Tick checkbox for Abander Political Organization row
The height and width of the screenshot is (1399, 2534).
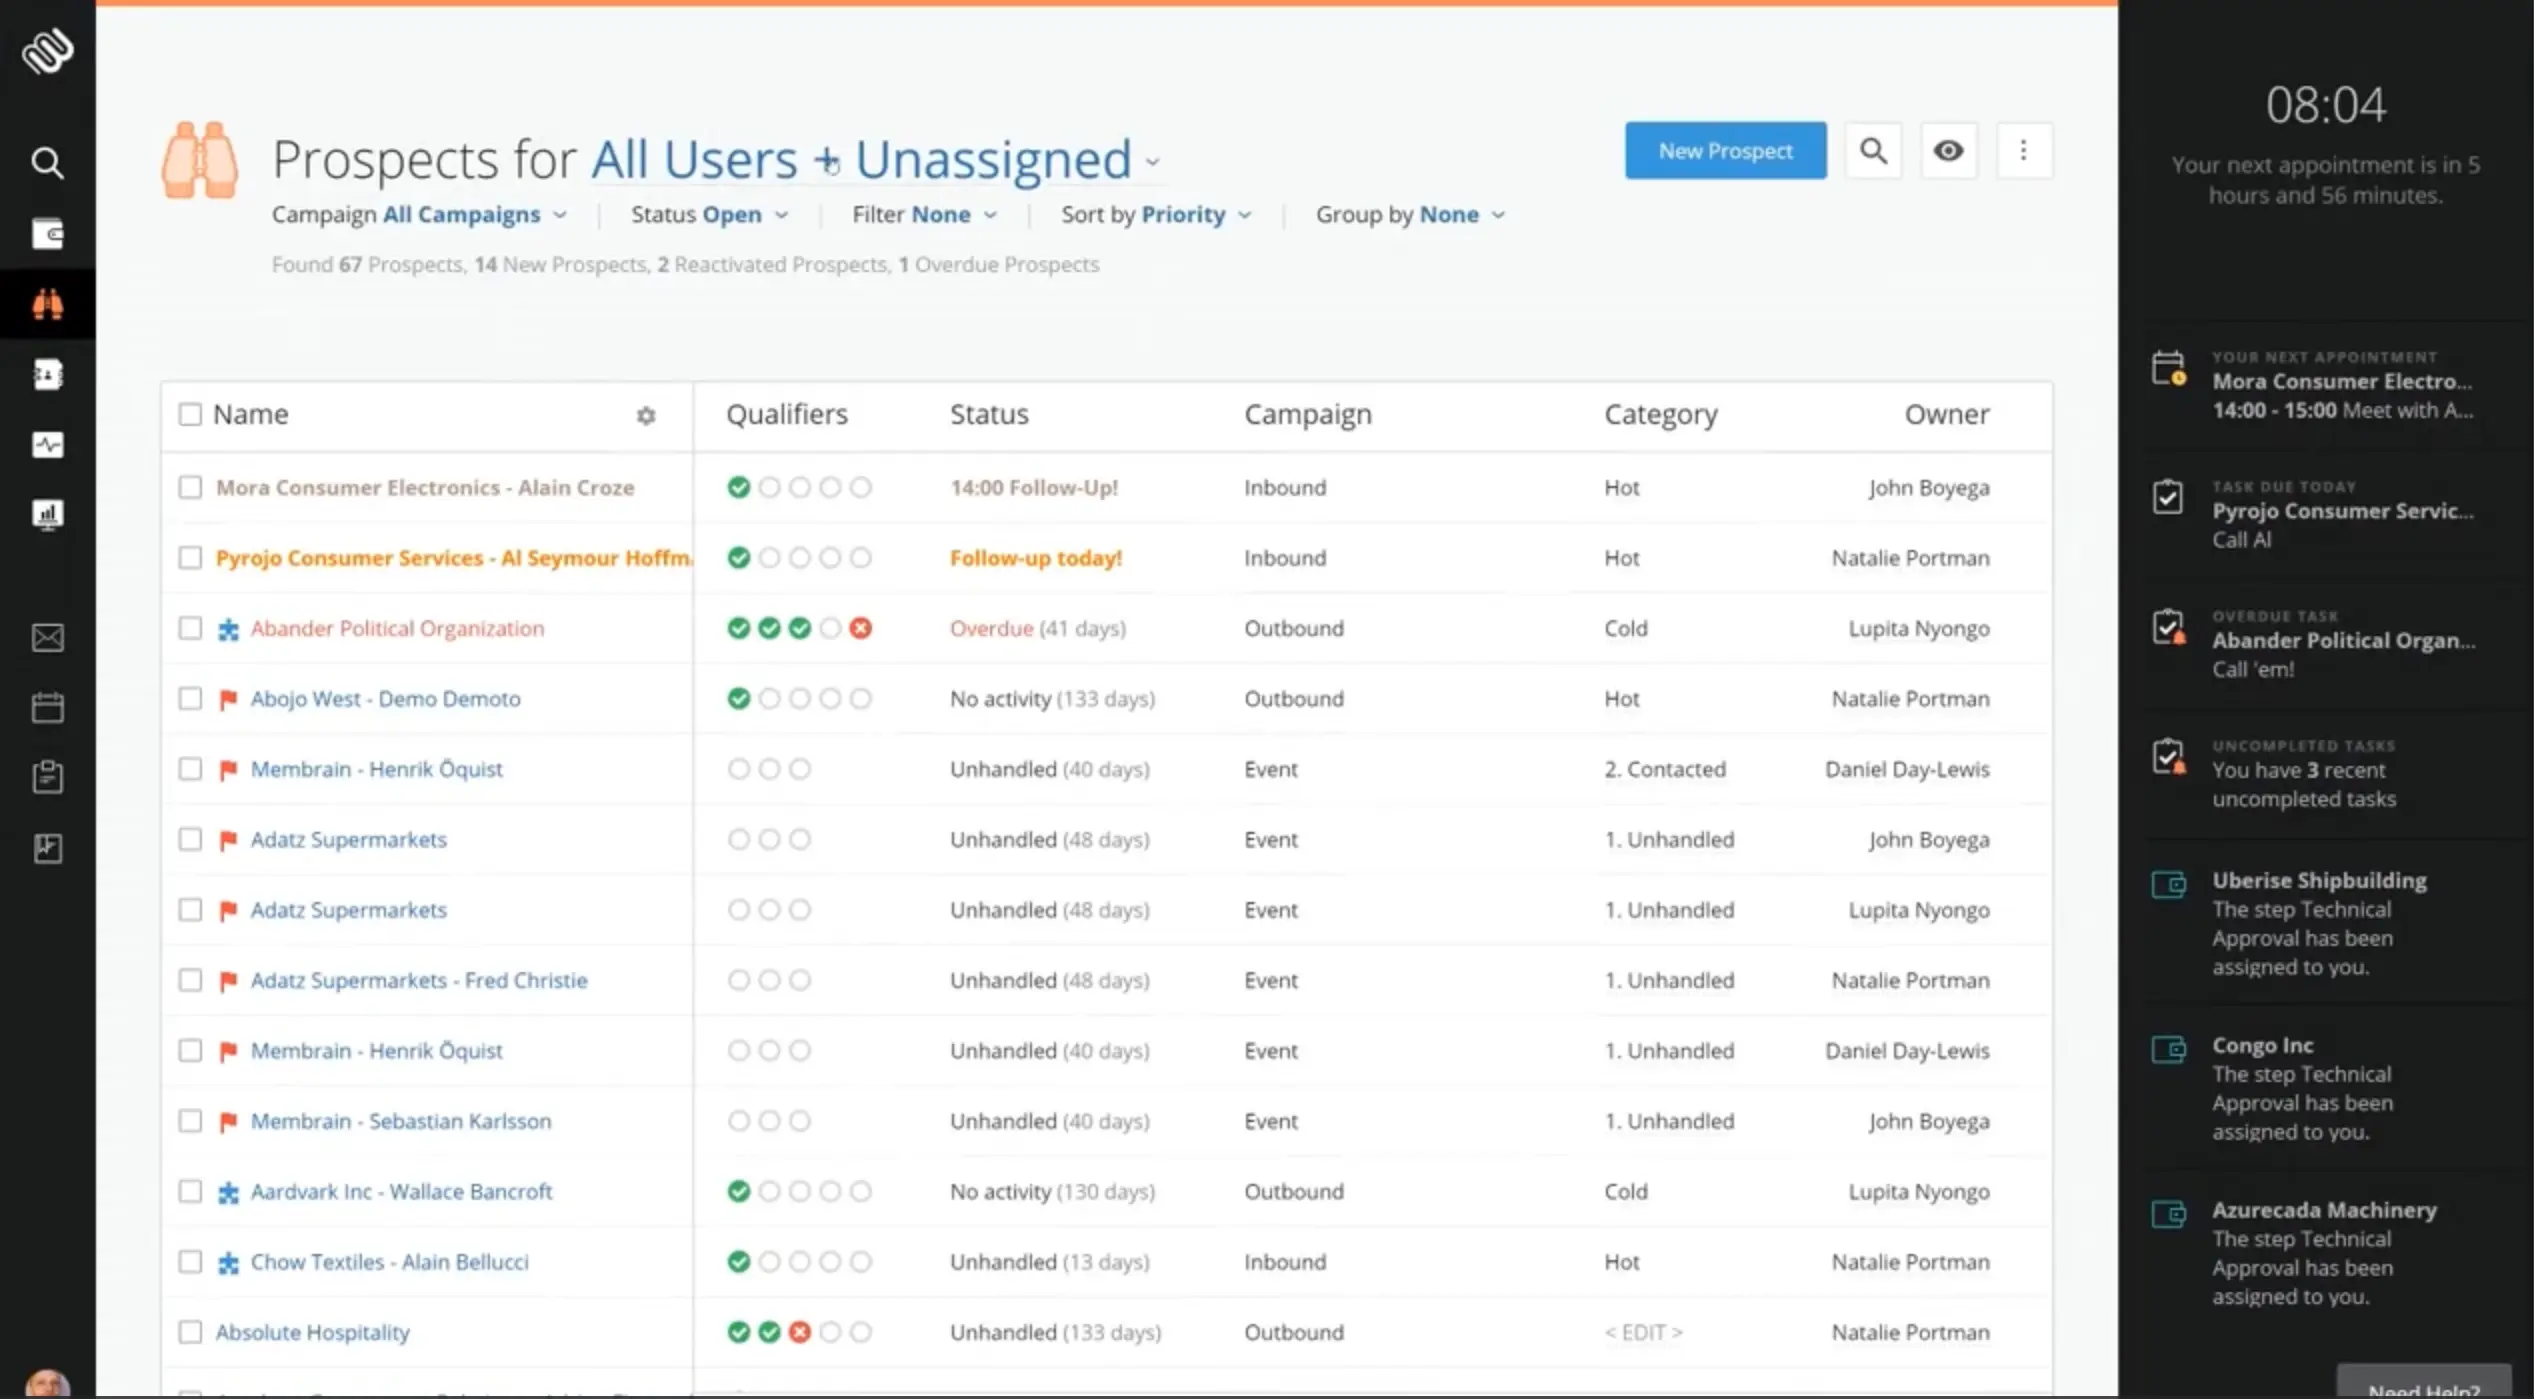coord(190,628)
